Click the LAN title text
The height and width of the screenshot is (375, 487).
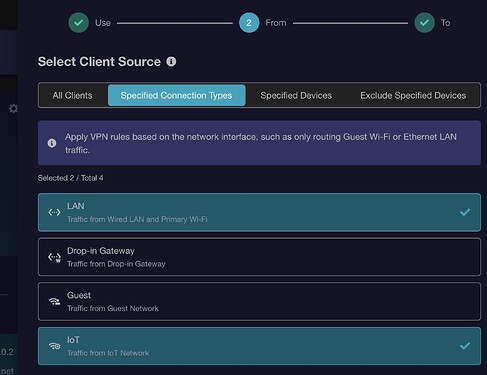click(x=76, y=206)
